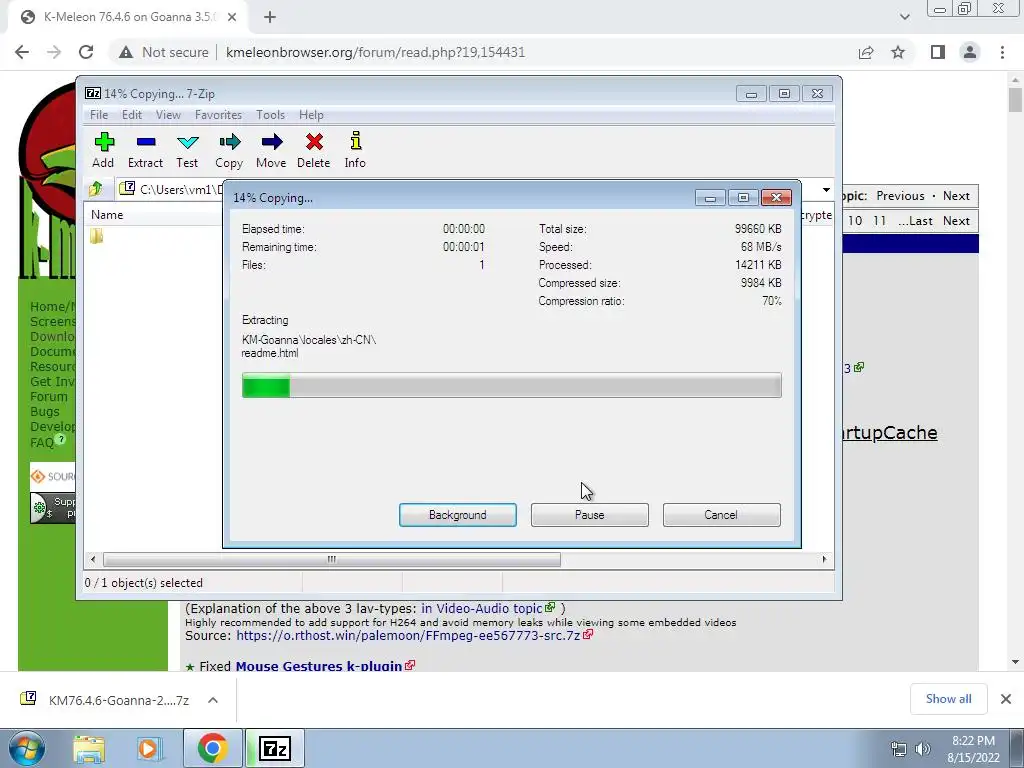
Task: Pause the extraction process
Action: 589,515
